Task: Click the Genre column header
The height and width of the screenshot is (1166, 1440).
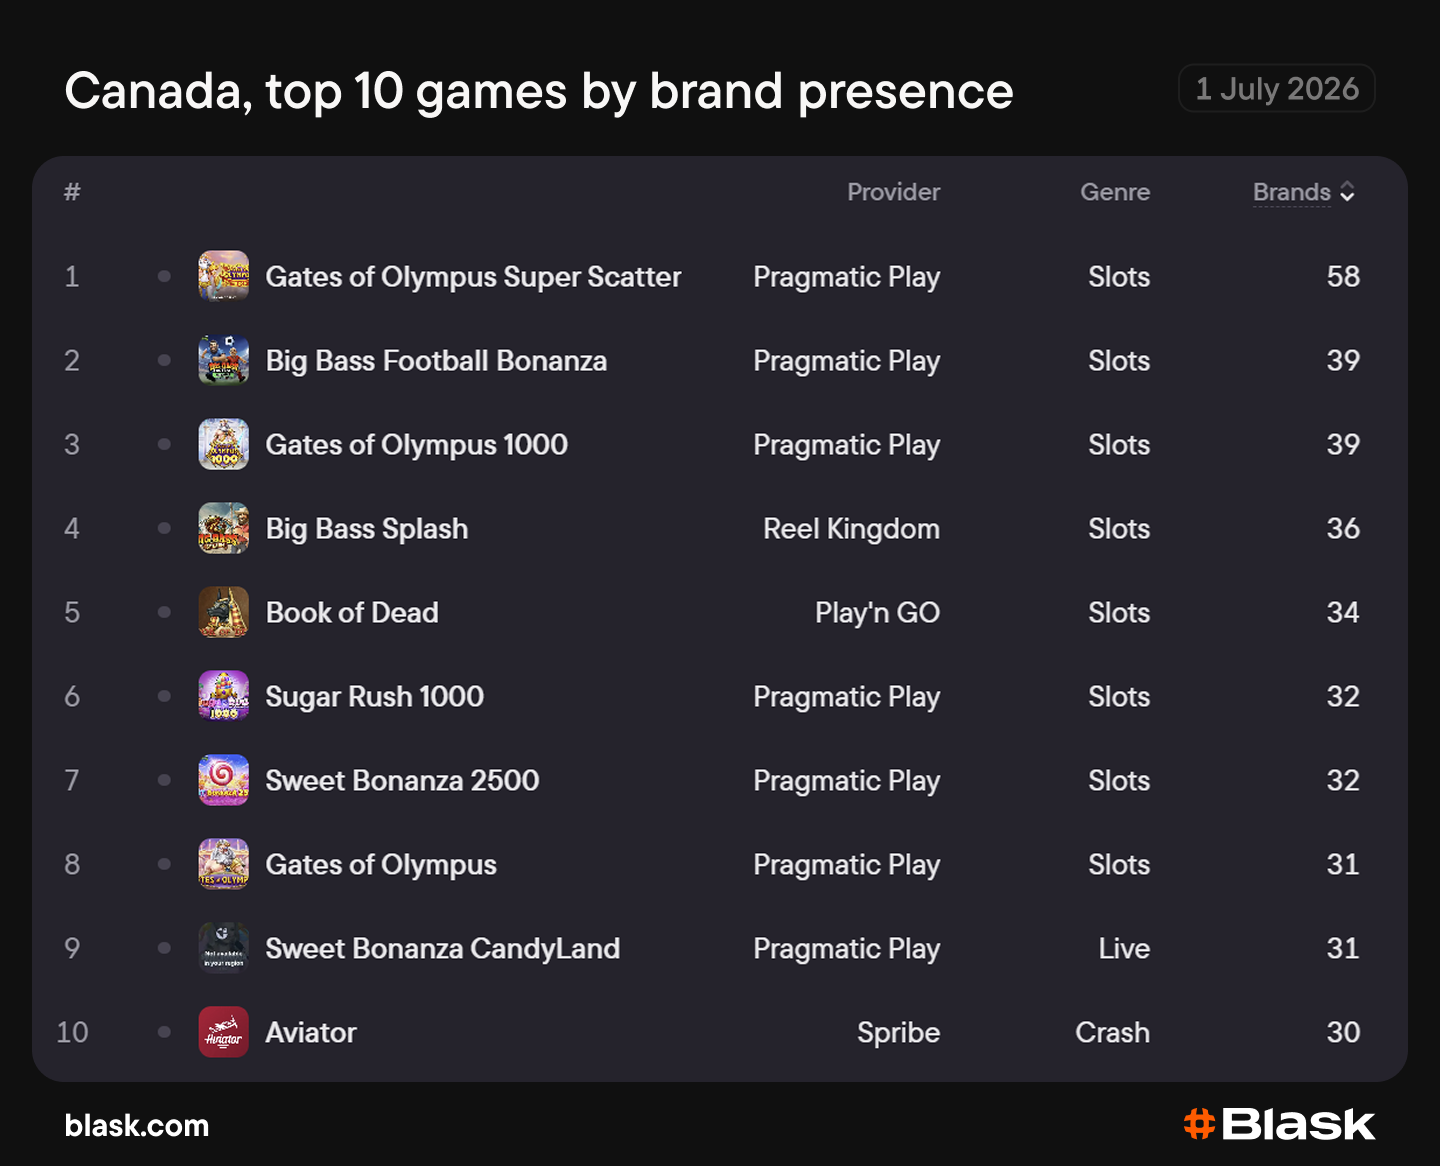Action: (1115, 192)
